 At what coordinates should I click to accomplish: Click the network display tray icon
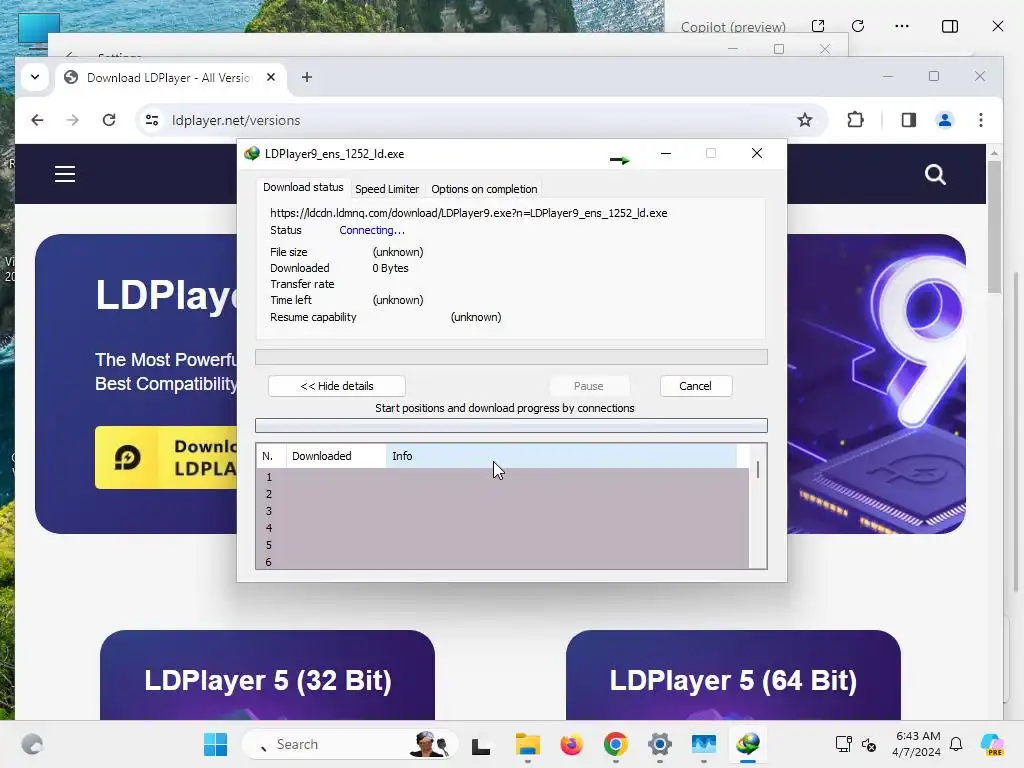(x=844, y=744)
